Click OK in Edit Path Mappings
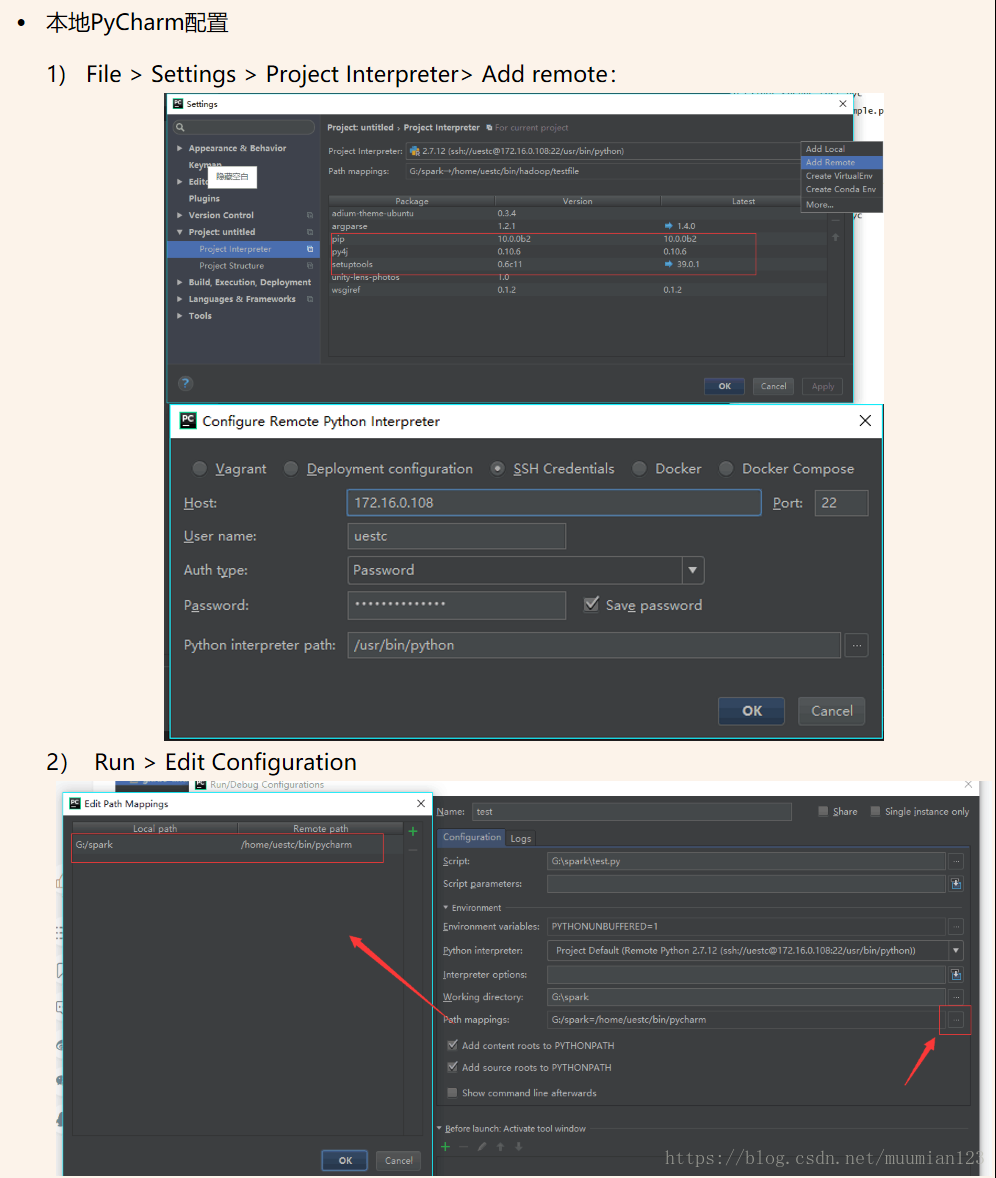Viewport: 996px width, 1178px height. (345, 1161)
